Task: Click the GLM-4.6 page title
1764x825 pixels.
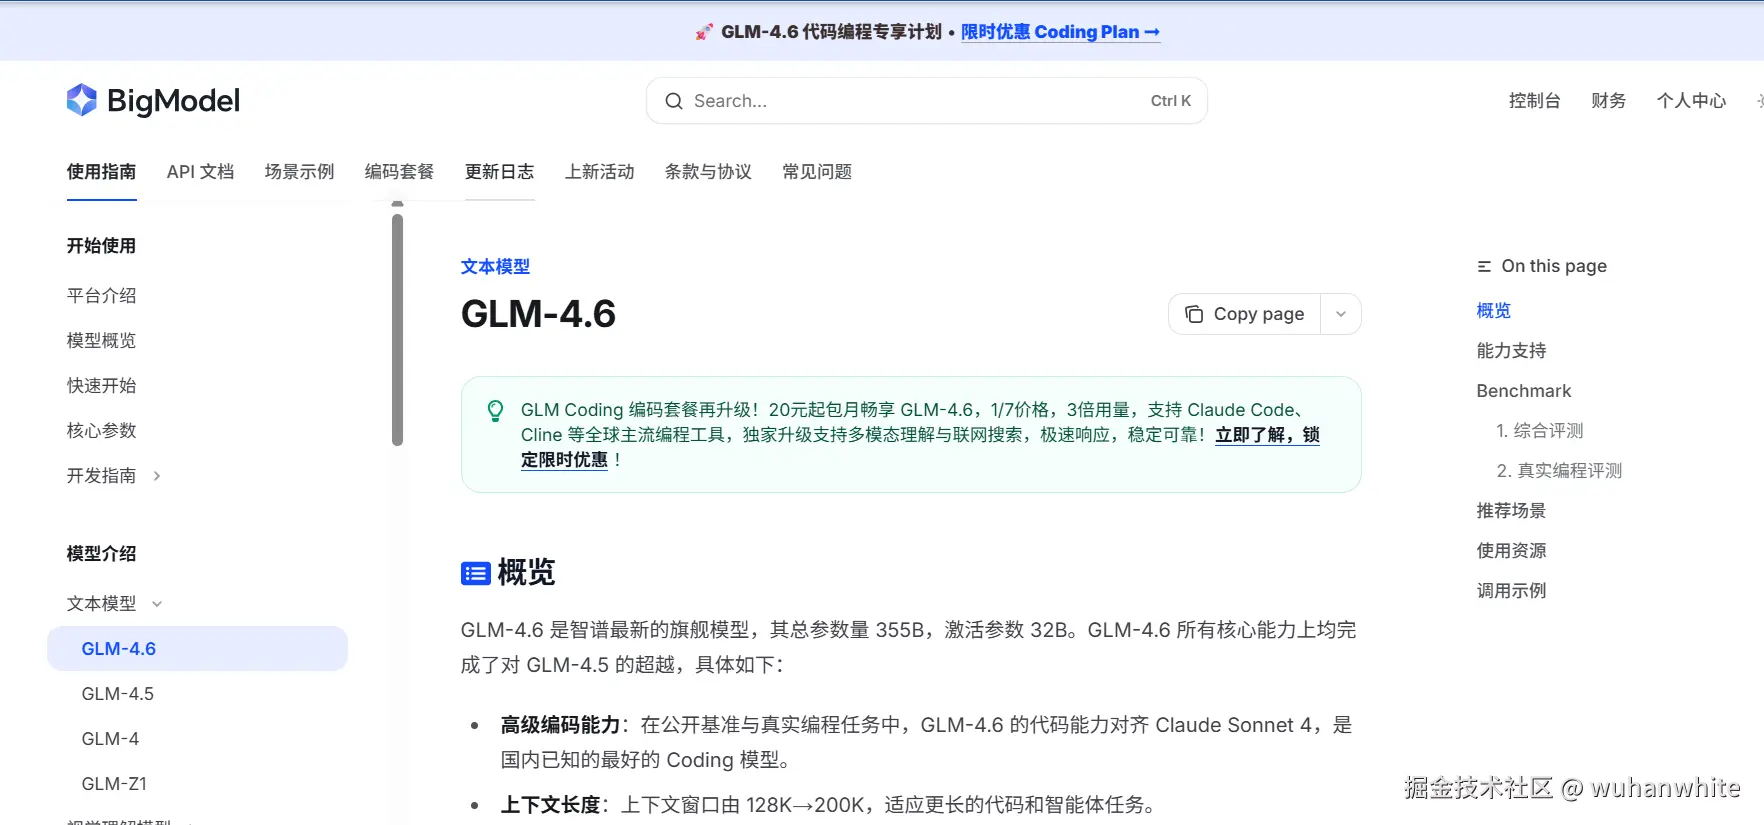Action: point(539,314)
